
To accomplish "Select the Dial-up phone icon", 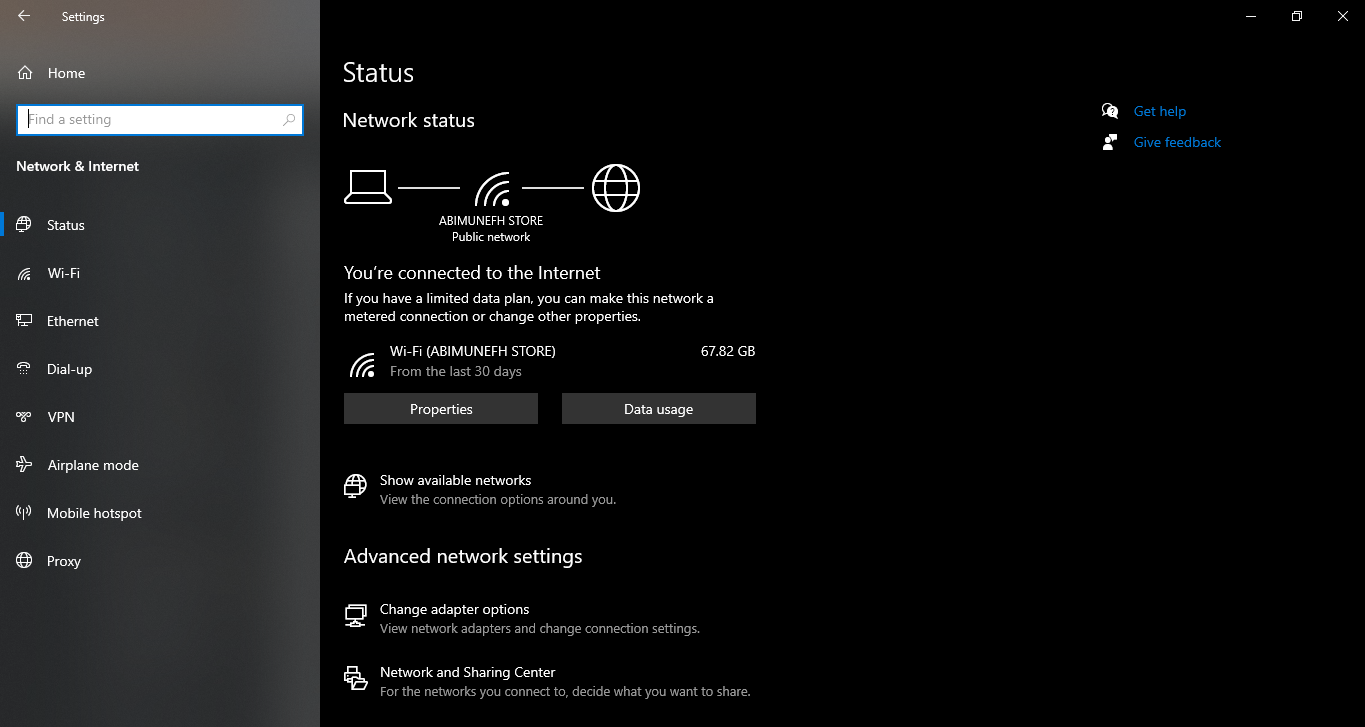I will pyautogui.click(x=24, y=369).
